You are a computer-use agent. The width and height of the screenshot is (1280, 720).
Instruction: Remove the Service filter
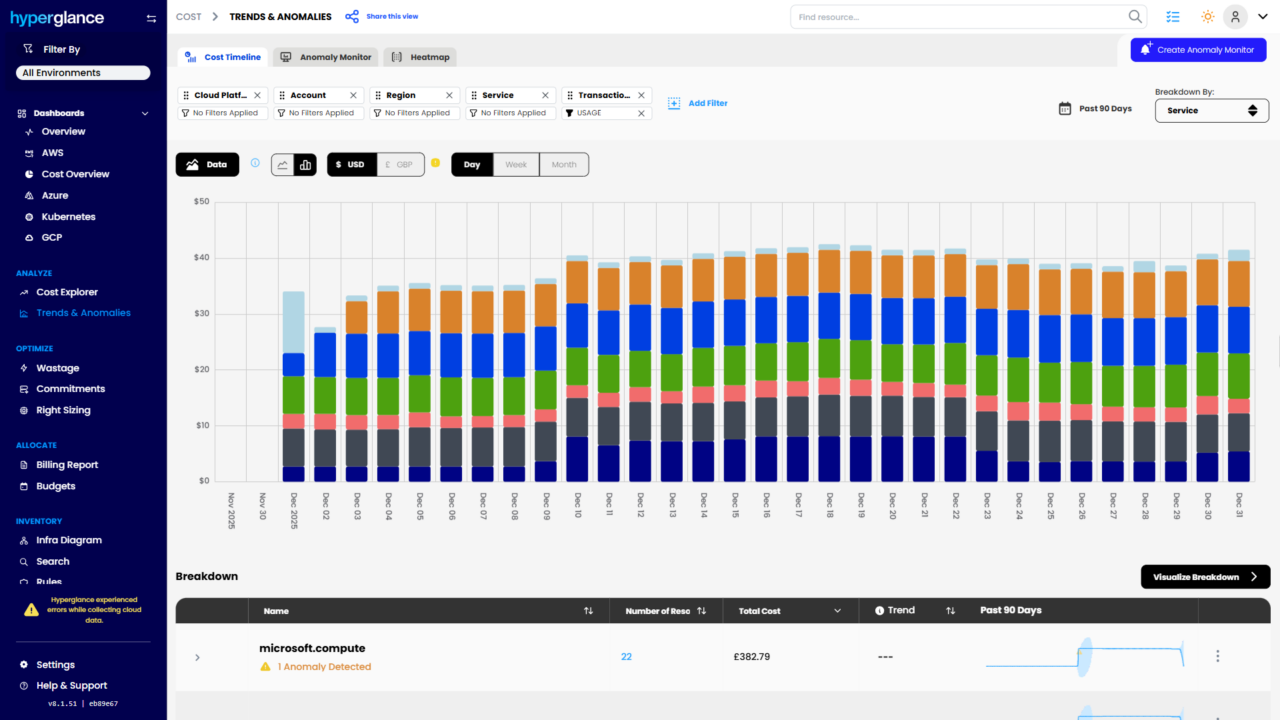[x=545, y=95]
